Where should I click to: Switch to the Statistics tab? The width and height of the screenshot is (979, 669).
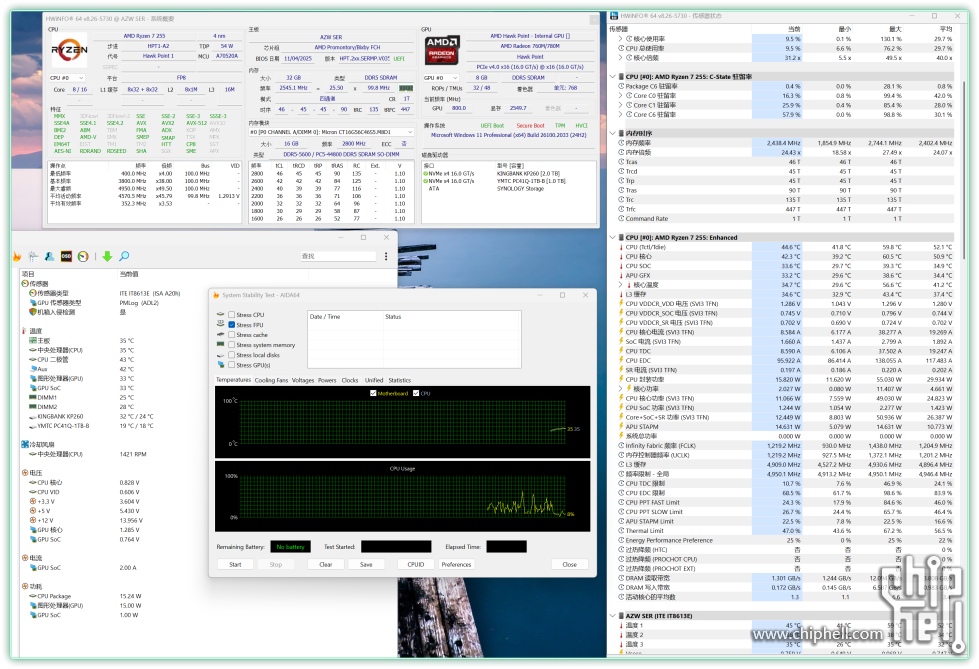[x=399, y=380]
